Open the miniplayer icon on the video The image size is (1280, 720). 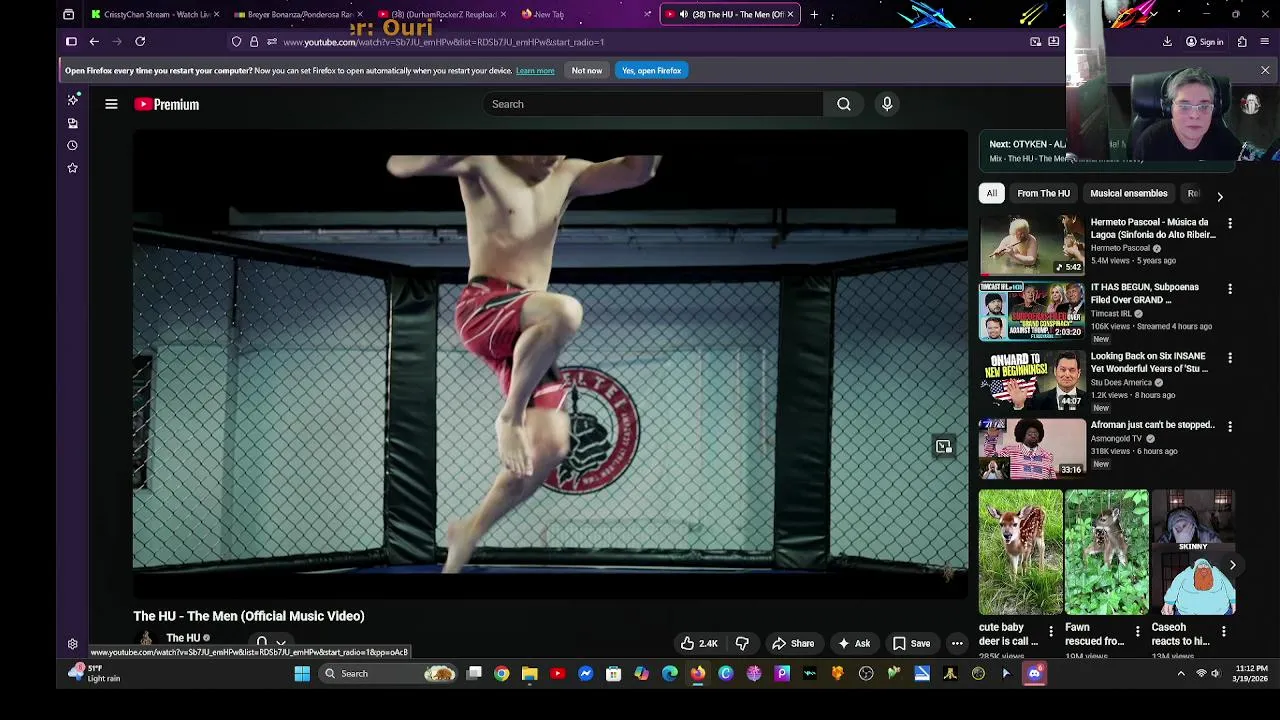click(x=943, y=447)
